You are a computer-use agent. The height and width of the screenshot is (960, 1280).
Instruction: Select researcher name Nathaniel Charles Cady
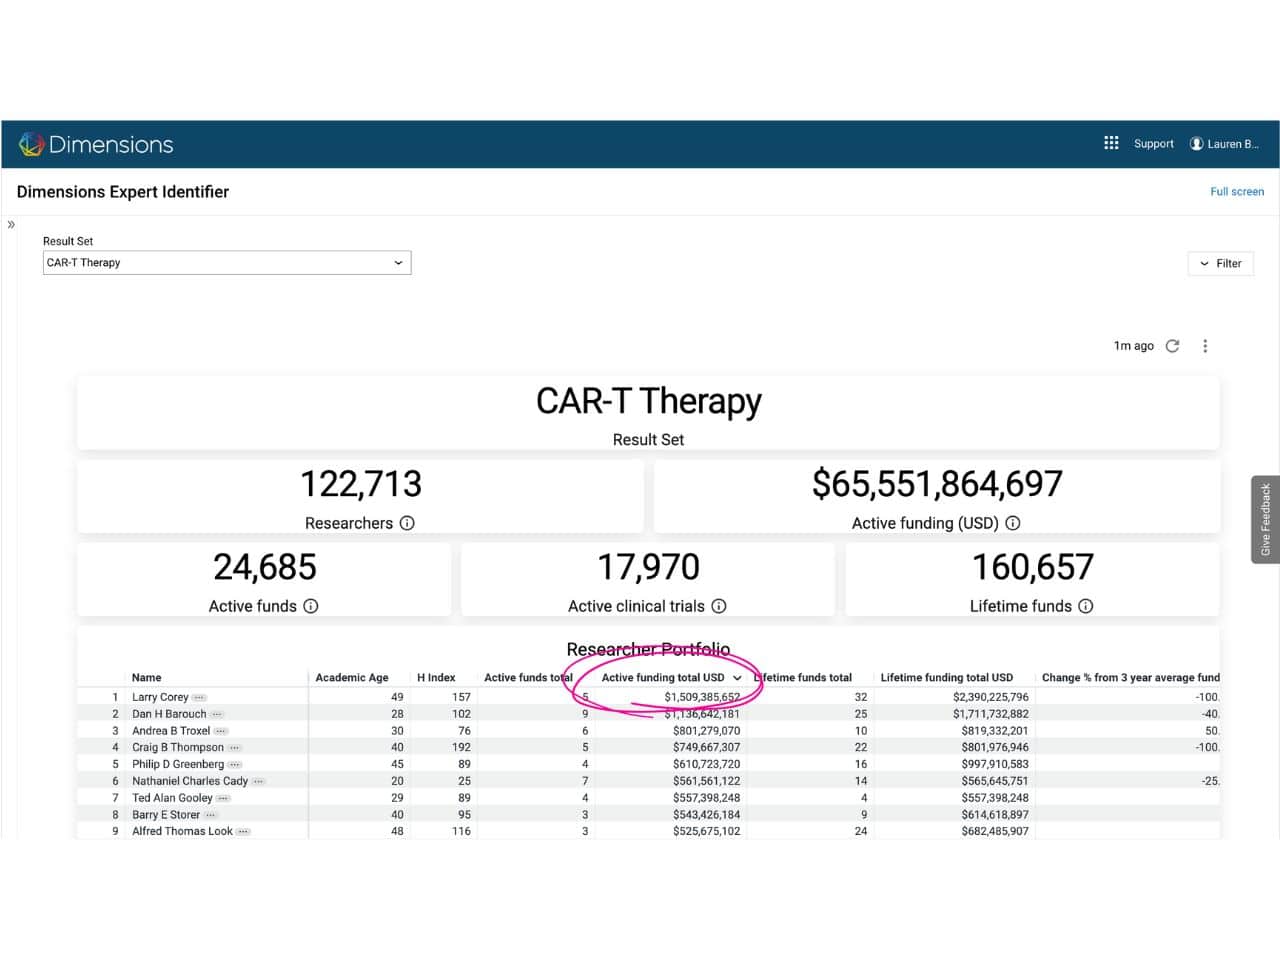point(190,781)
